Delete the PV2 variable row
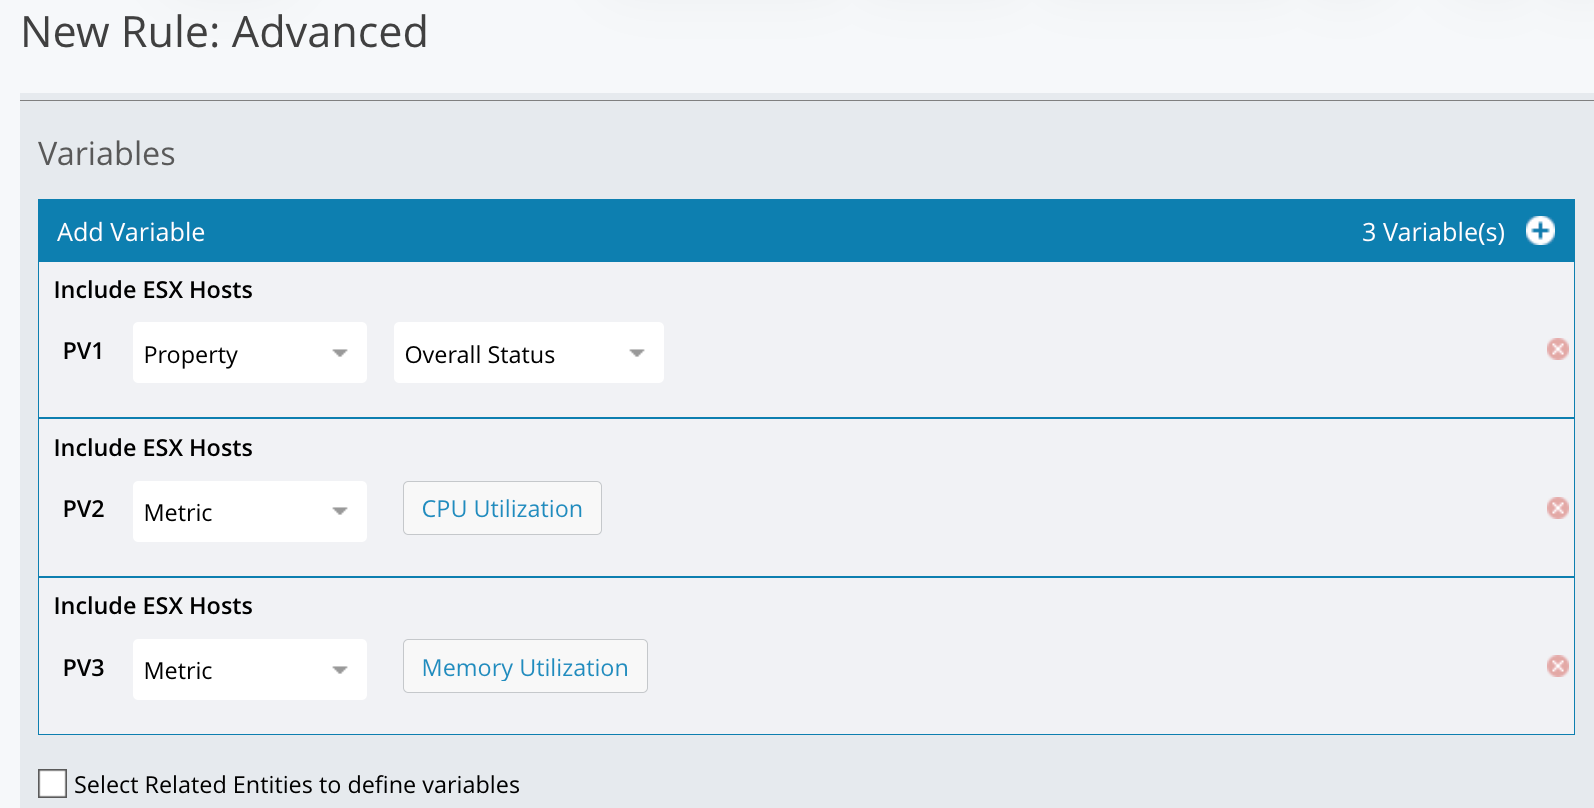The height and width of the screenshot is (808, 1594). [x=1557, y=508]
